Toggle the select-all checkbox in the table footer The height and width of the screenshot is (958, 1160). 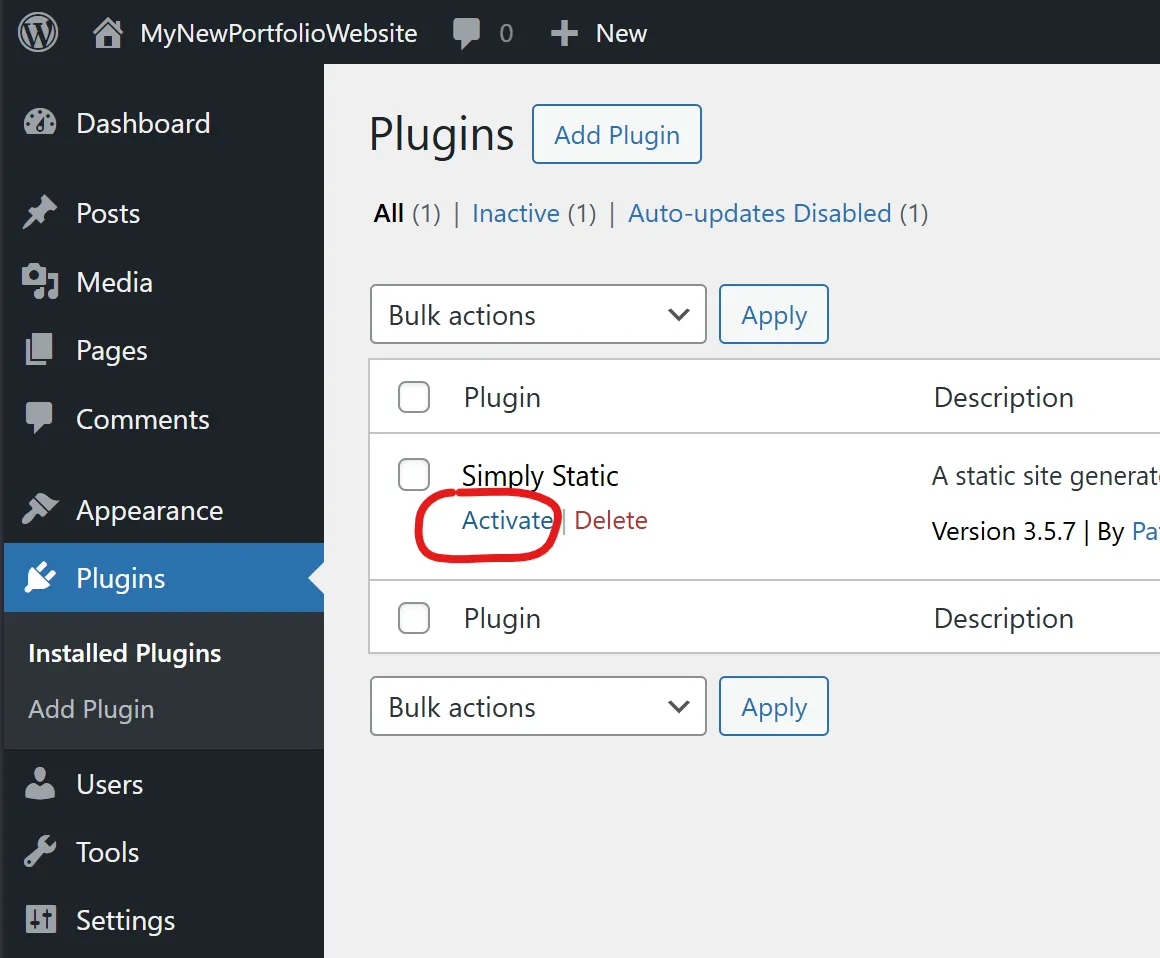pos(414,618)
